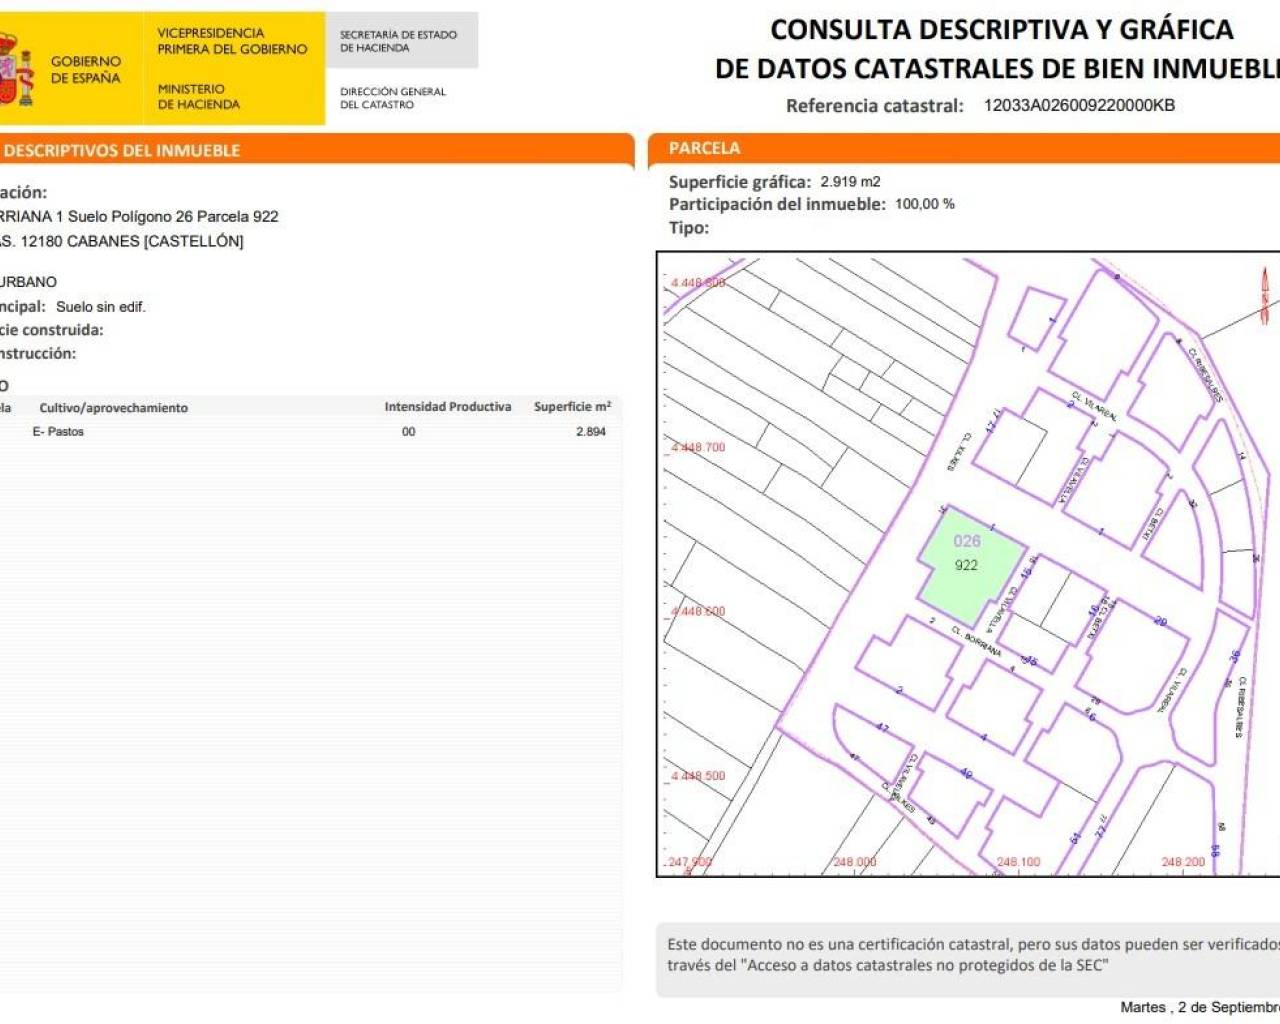This screenshot has height=1024, width=1280.
Task: Click the 026 polygon number on parcel
Action: (967, 541)
